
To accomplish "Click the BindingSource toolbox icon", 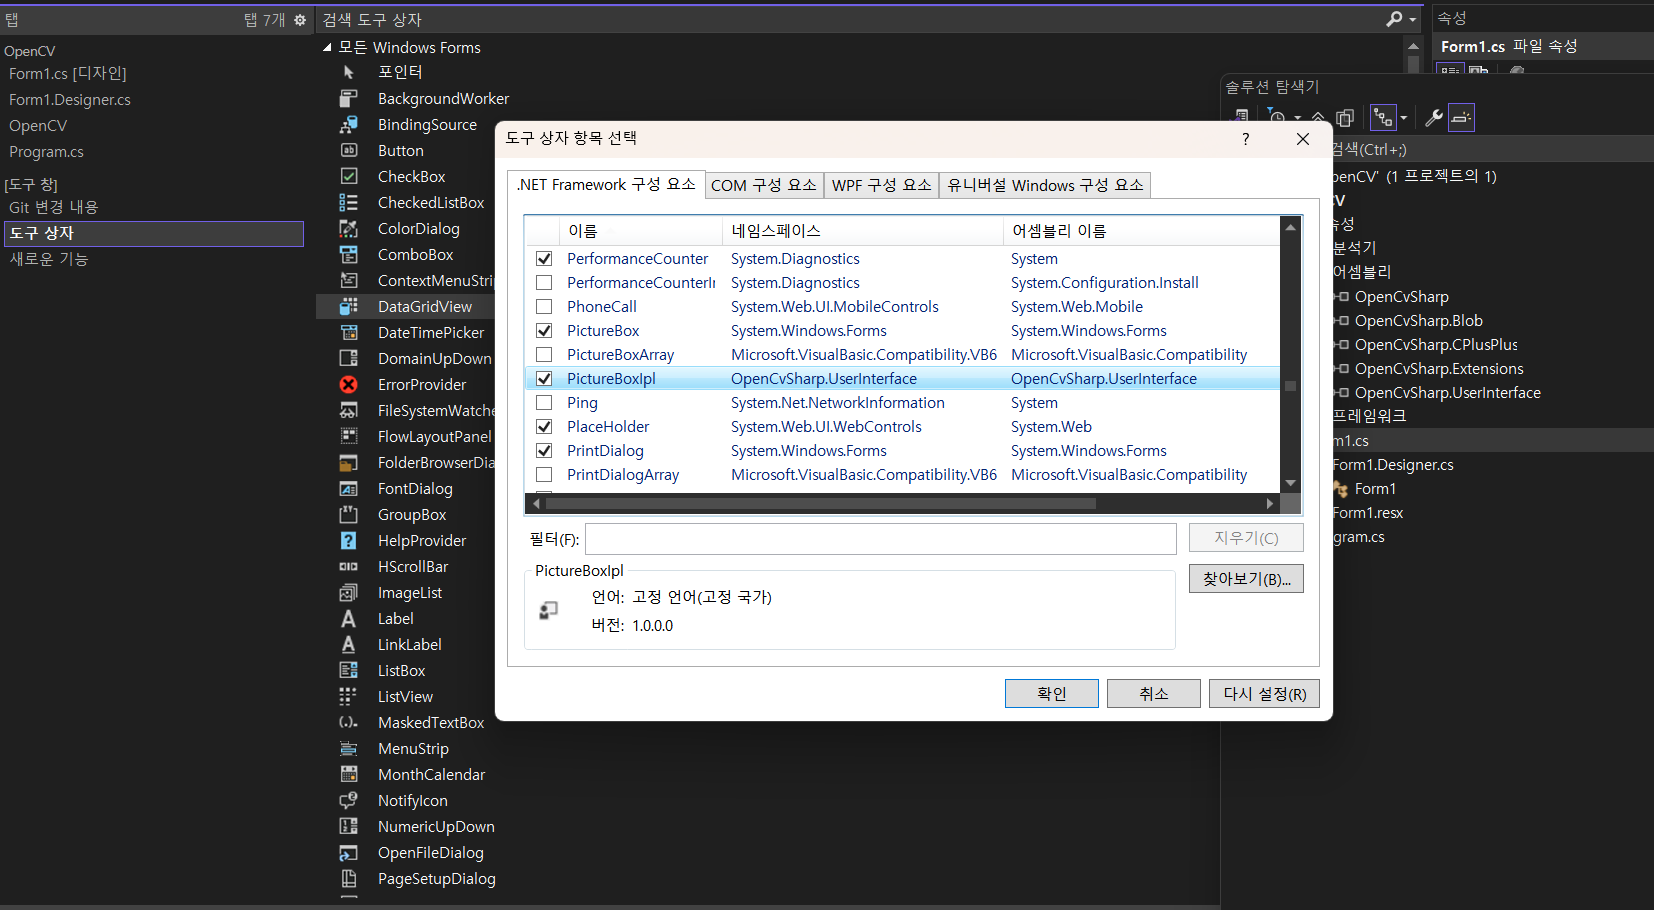I will click(348, 124).
